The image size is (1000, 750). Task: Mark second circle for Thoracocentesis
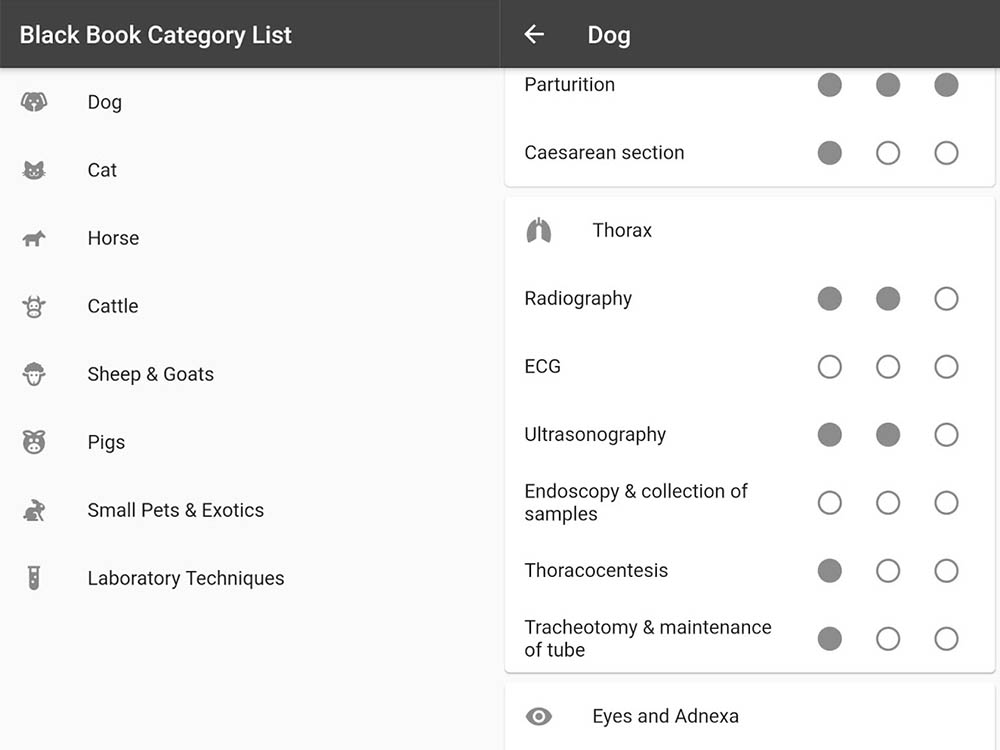click(888, 571)
